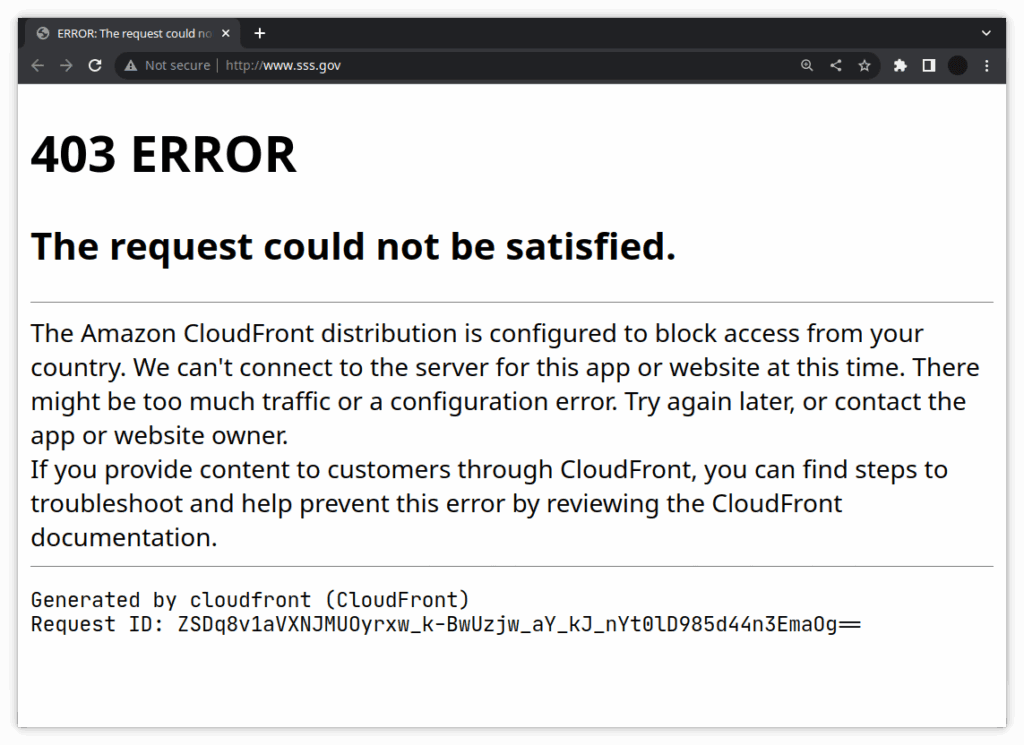Go back using the back arrow
The width and height of the screenshot is (1024, 745).
click(x=38, y=65)
